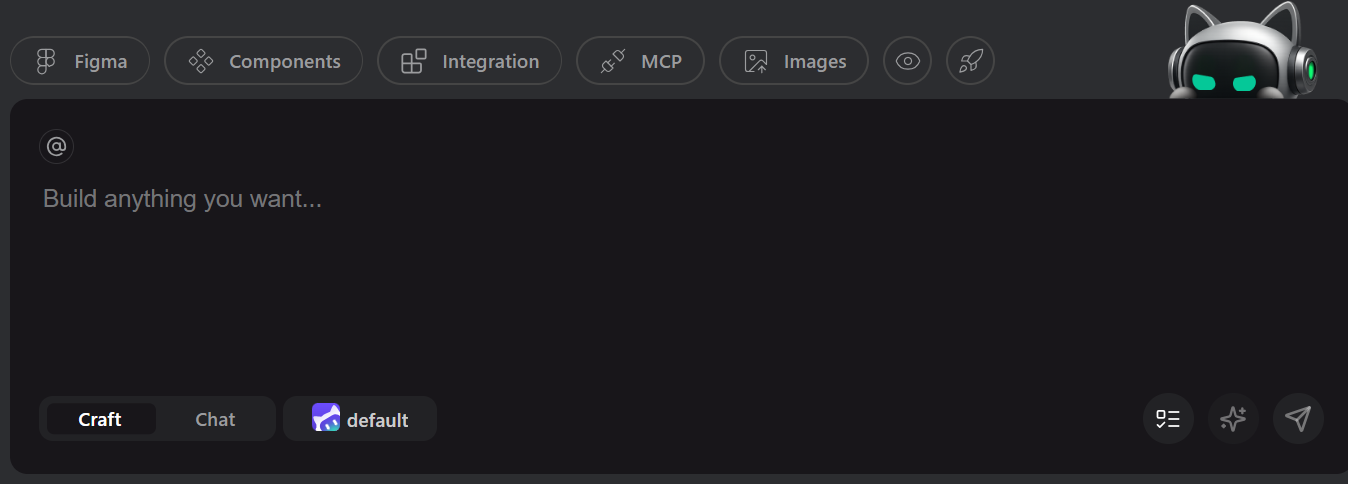Toggle the eye preview icon
1348x484 pixels.
coord(907,61)
